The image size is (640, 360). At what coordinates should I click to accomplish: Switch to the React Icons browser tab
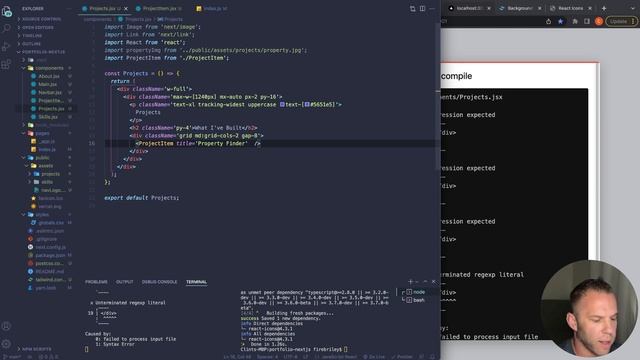tap(571, 8)
